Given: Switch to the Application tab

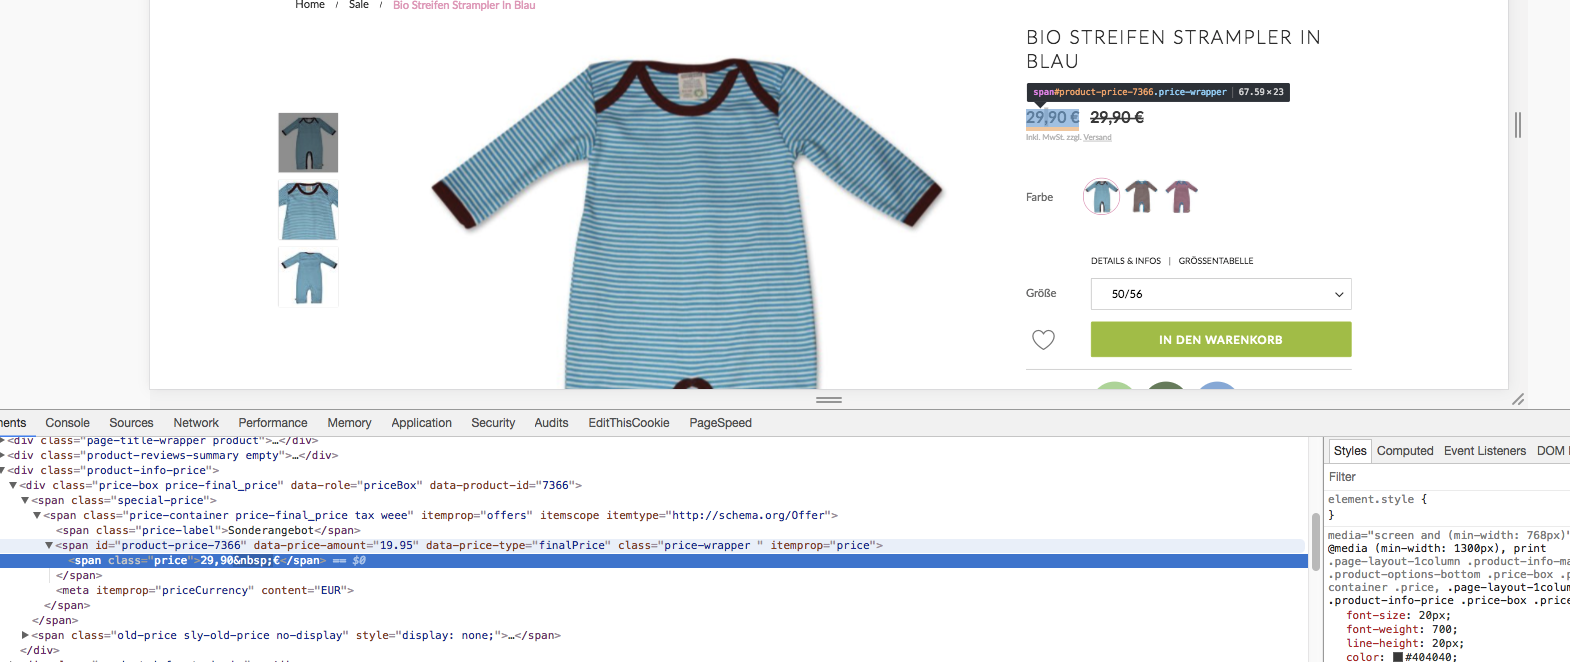Looking at the screenshot, I should coord(421,423).
